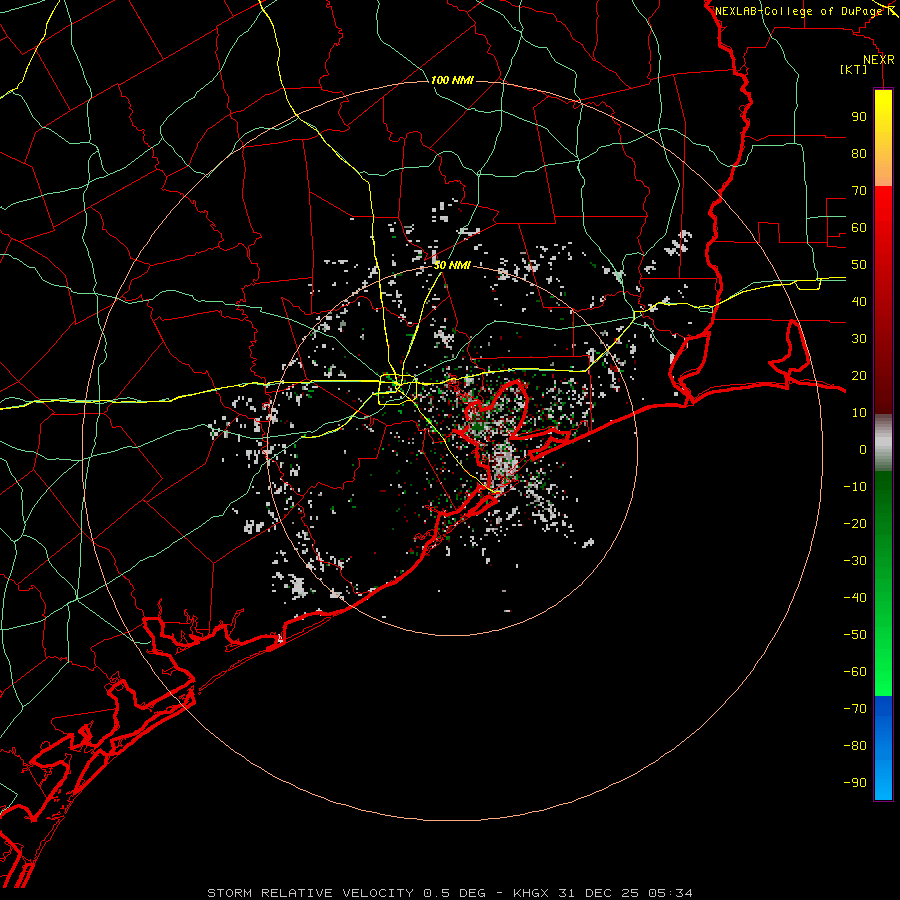Click the "[KT]" units label
The height and width of the screenshot is (900, 900).
853,69
